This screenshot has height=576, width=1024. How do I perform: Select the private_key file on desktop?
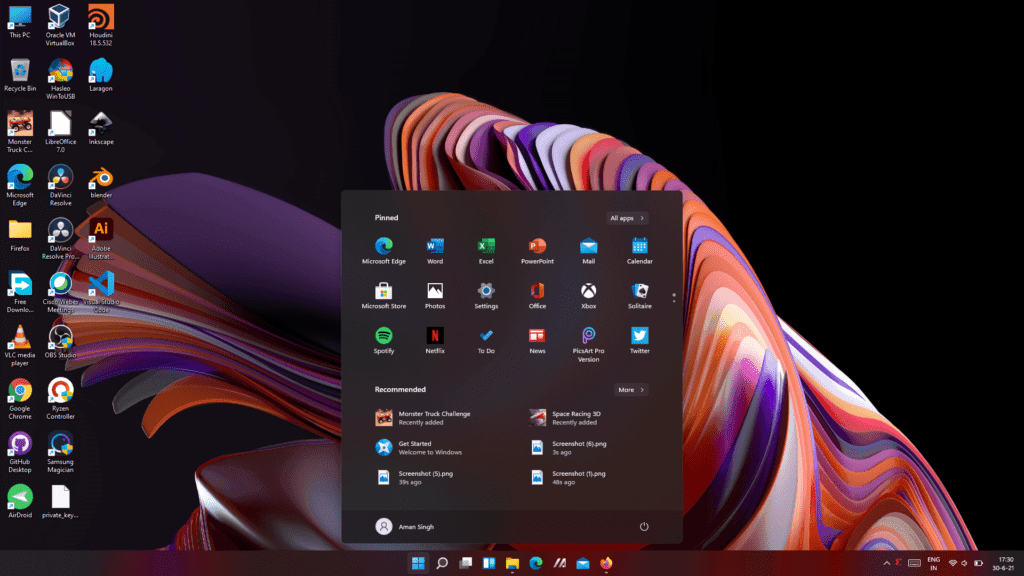[60, 502]
